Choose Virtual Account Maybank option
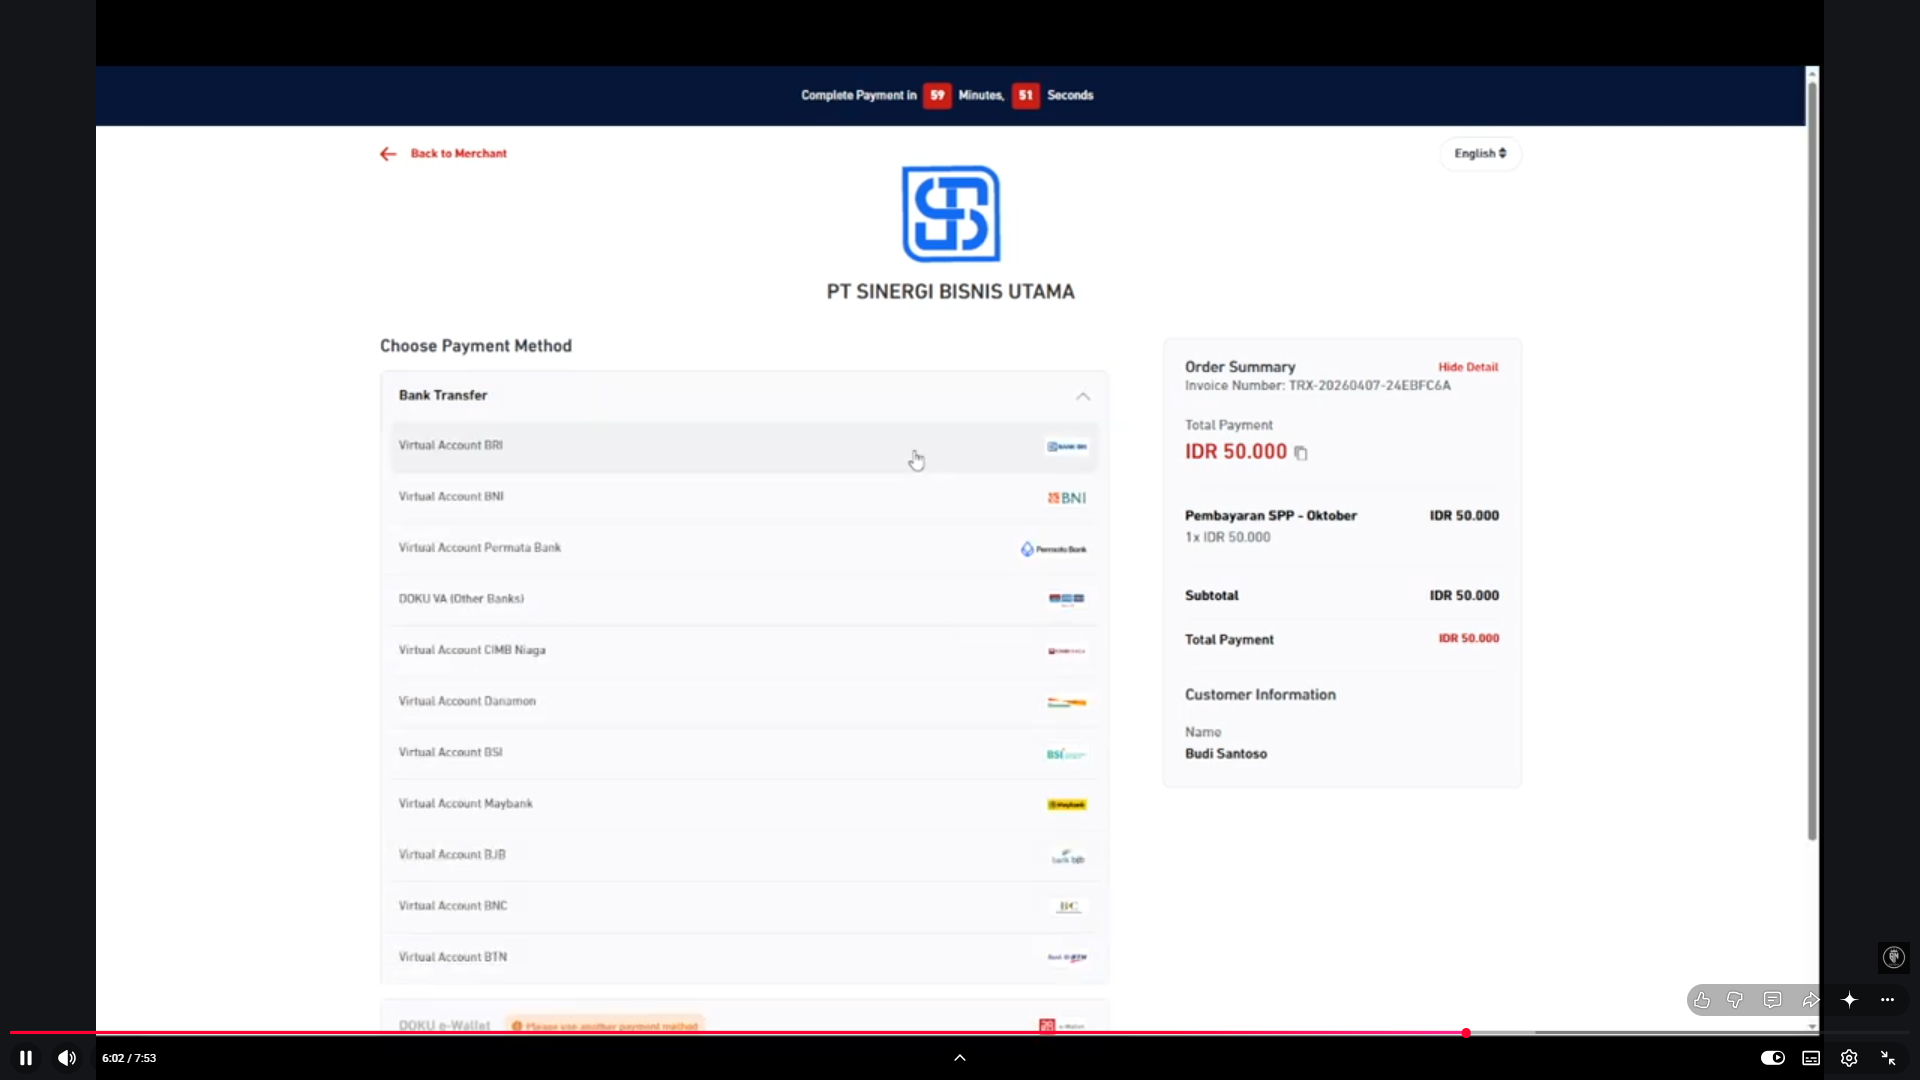This screenshot has width=1920, height=1080. click(x=743, y=804)
